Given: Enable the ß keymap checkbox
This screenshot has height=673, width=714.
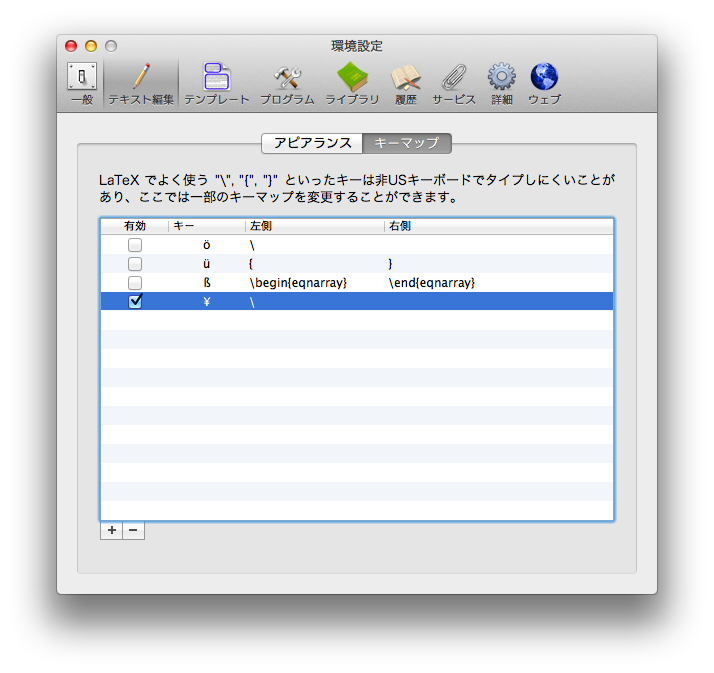Looking at the screenshot, I should (x=135, y=283).
